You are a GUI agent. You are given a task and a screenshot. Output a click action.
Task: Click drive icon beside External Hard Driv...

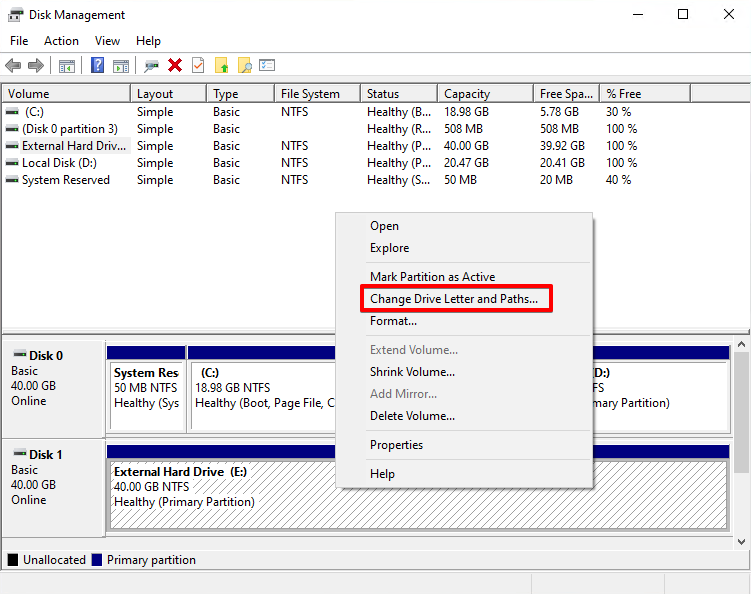(x=12, y=146)
